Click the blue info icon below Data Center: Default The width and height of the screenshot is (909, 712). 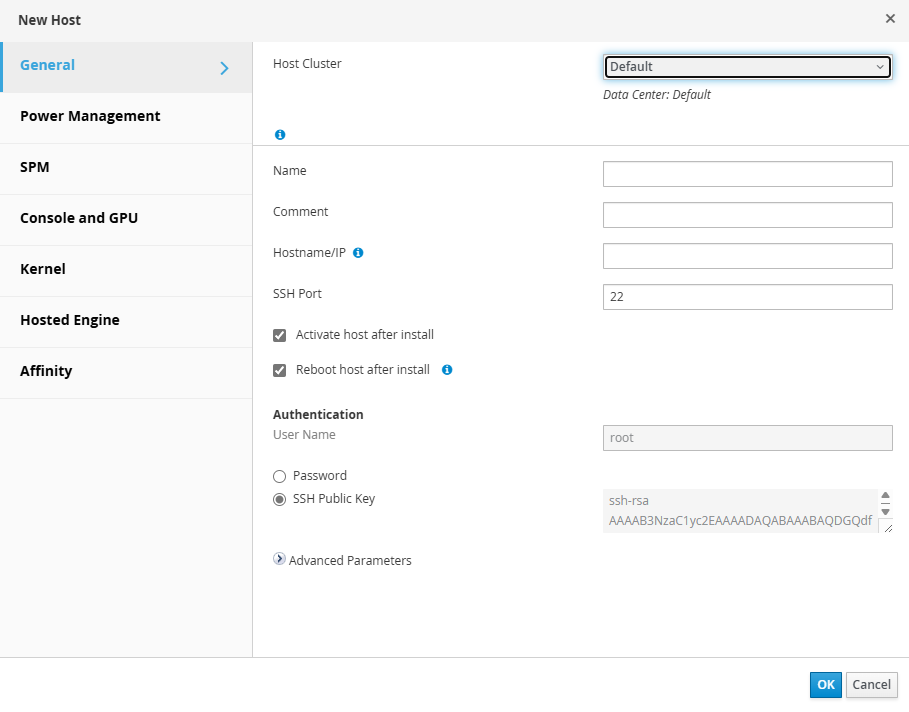[280, 134]
